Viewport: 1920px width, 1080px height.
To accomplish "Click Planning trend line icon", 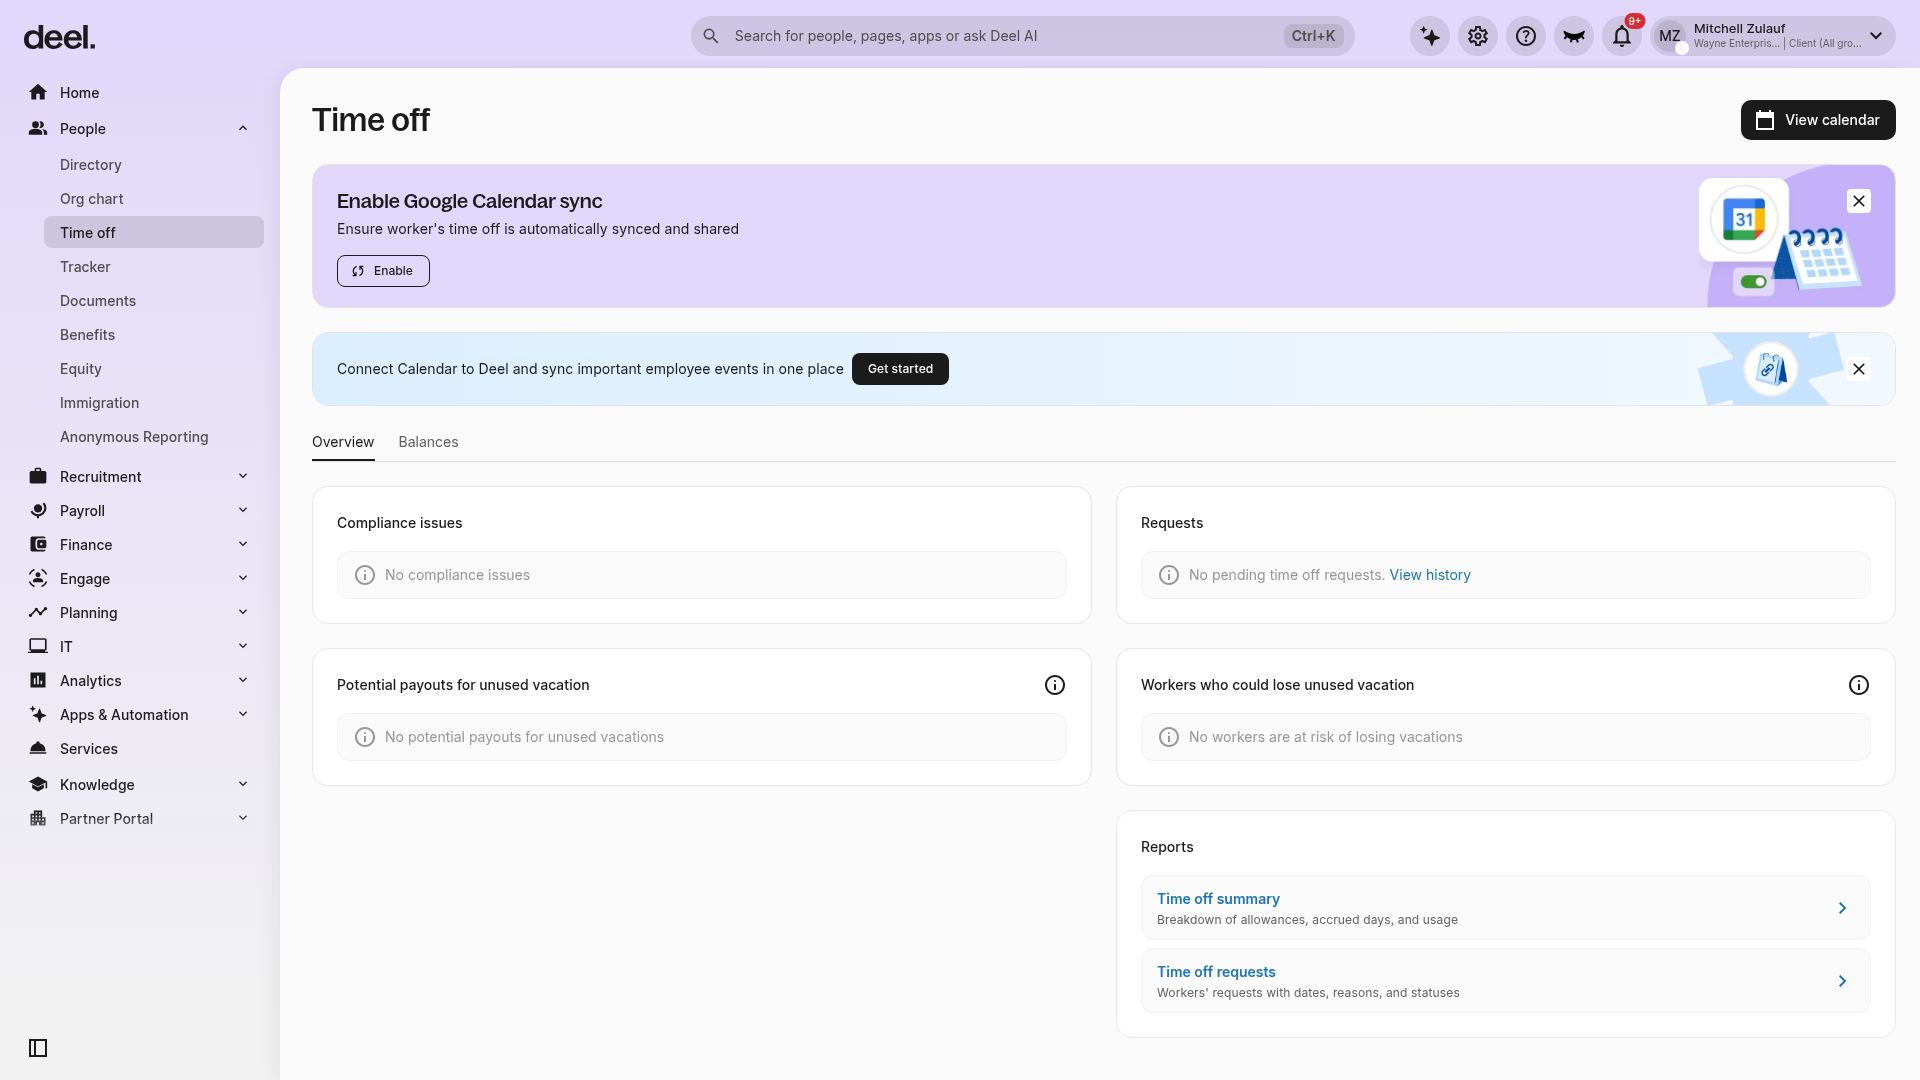I will click(x=38, y=612).
